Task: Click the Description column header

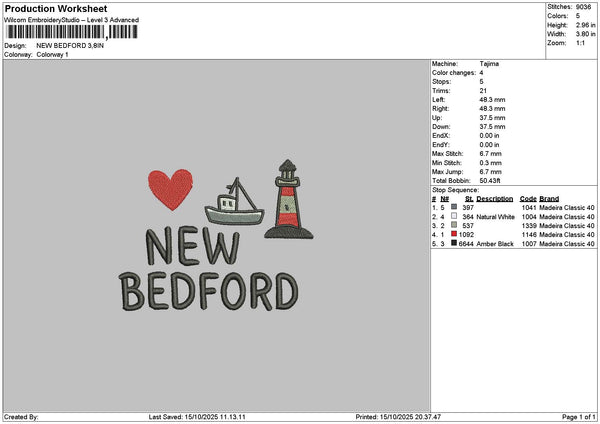Action: pyautogui.click(x=495, y=198)
